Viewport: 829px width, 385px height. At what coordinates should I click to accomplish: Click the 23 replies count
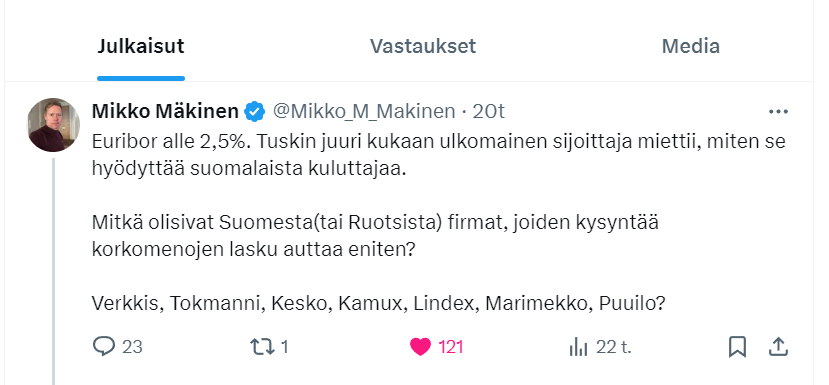click(x=132, y=347)
